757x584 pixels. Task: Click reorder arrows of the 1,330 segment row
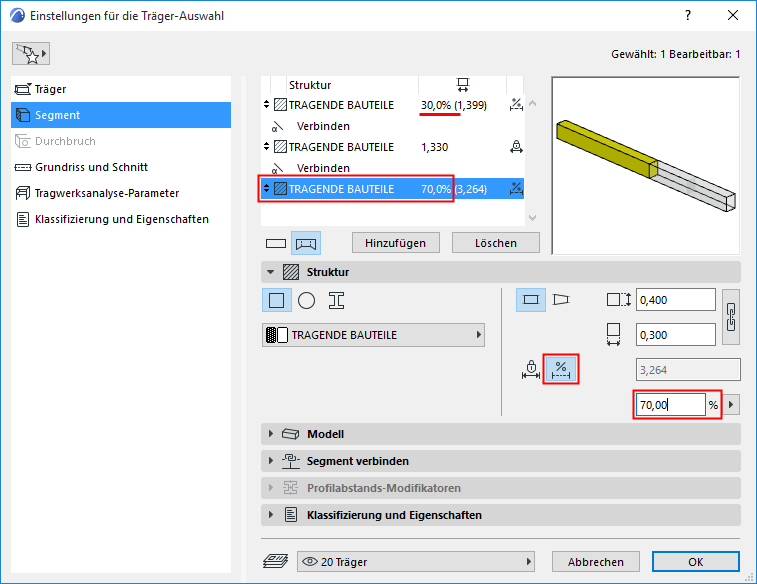[266, 146]
